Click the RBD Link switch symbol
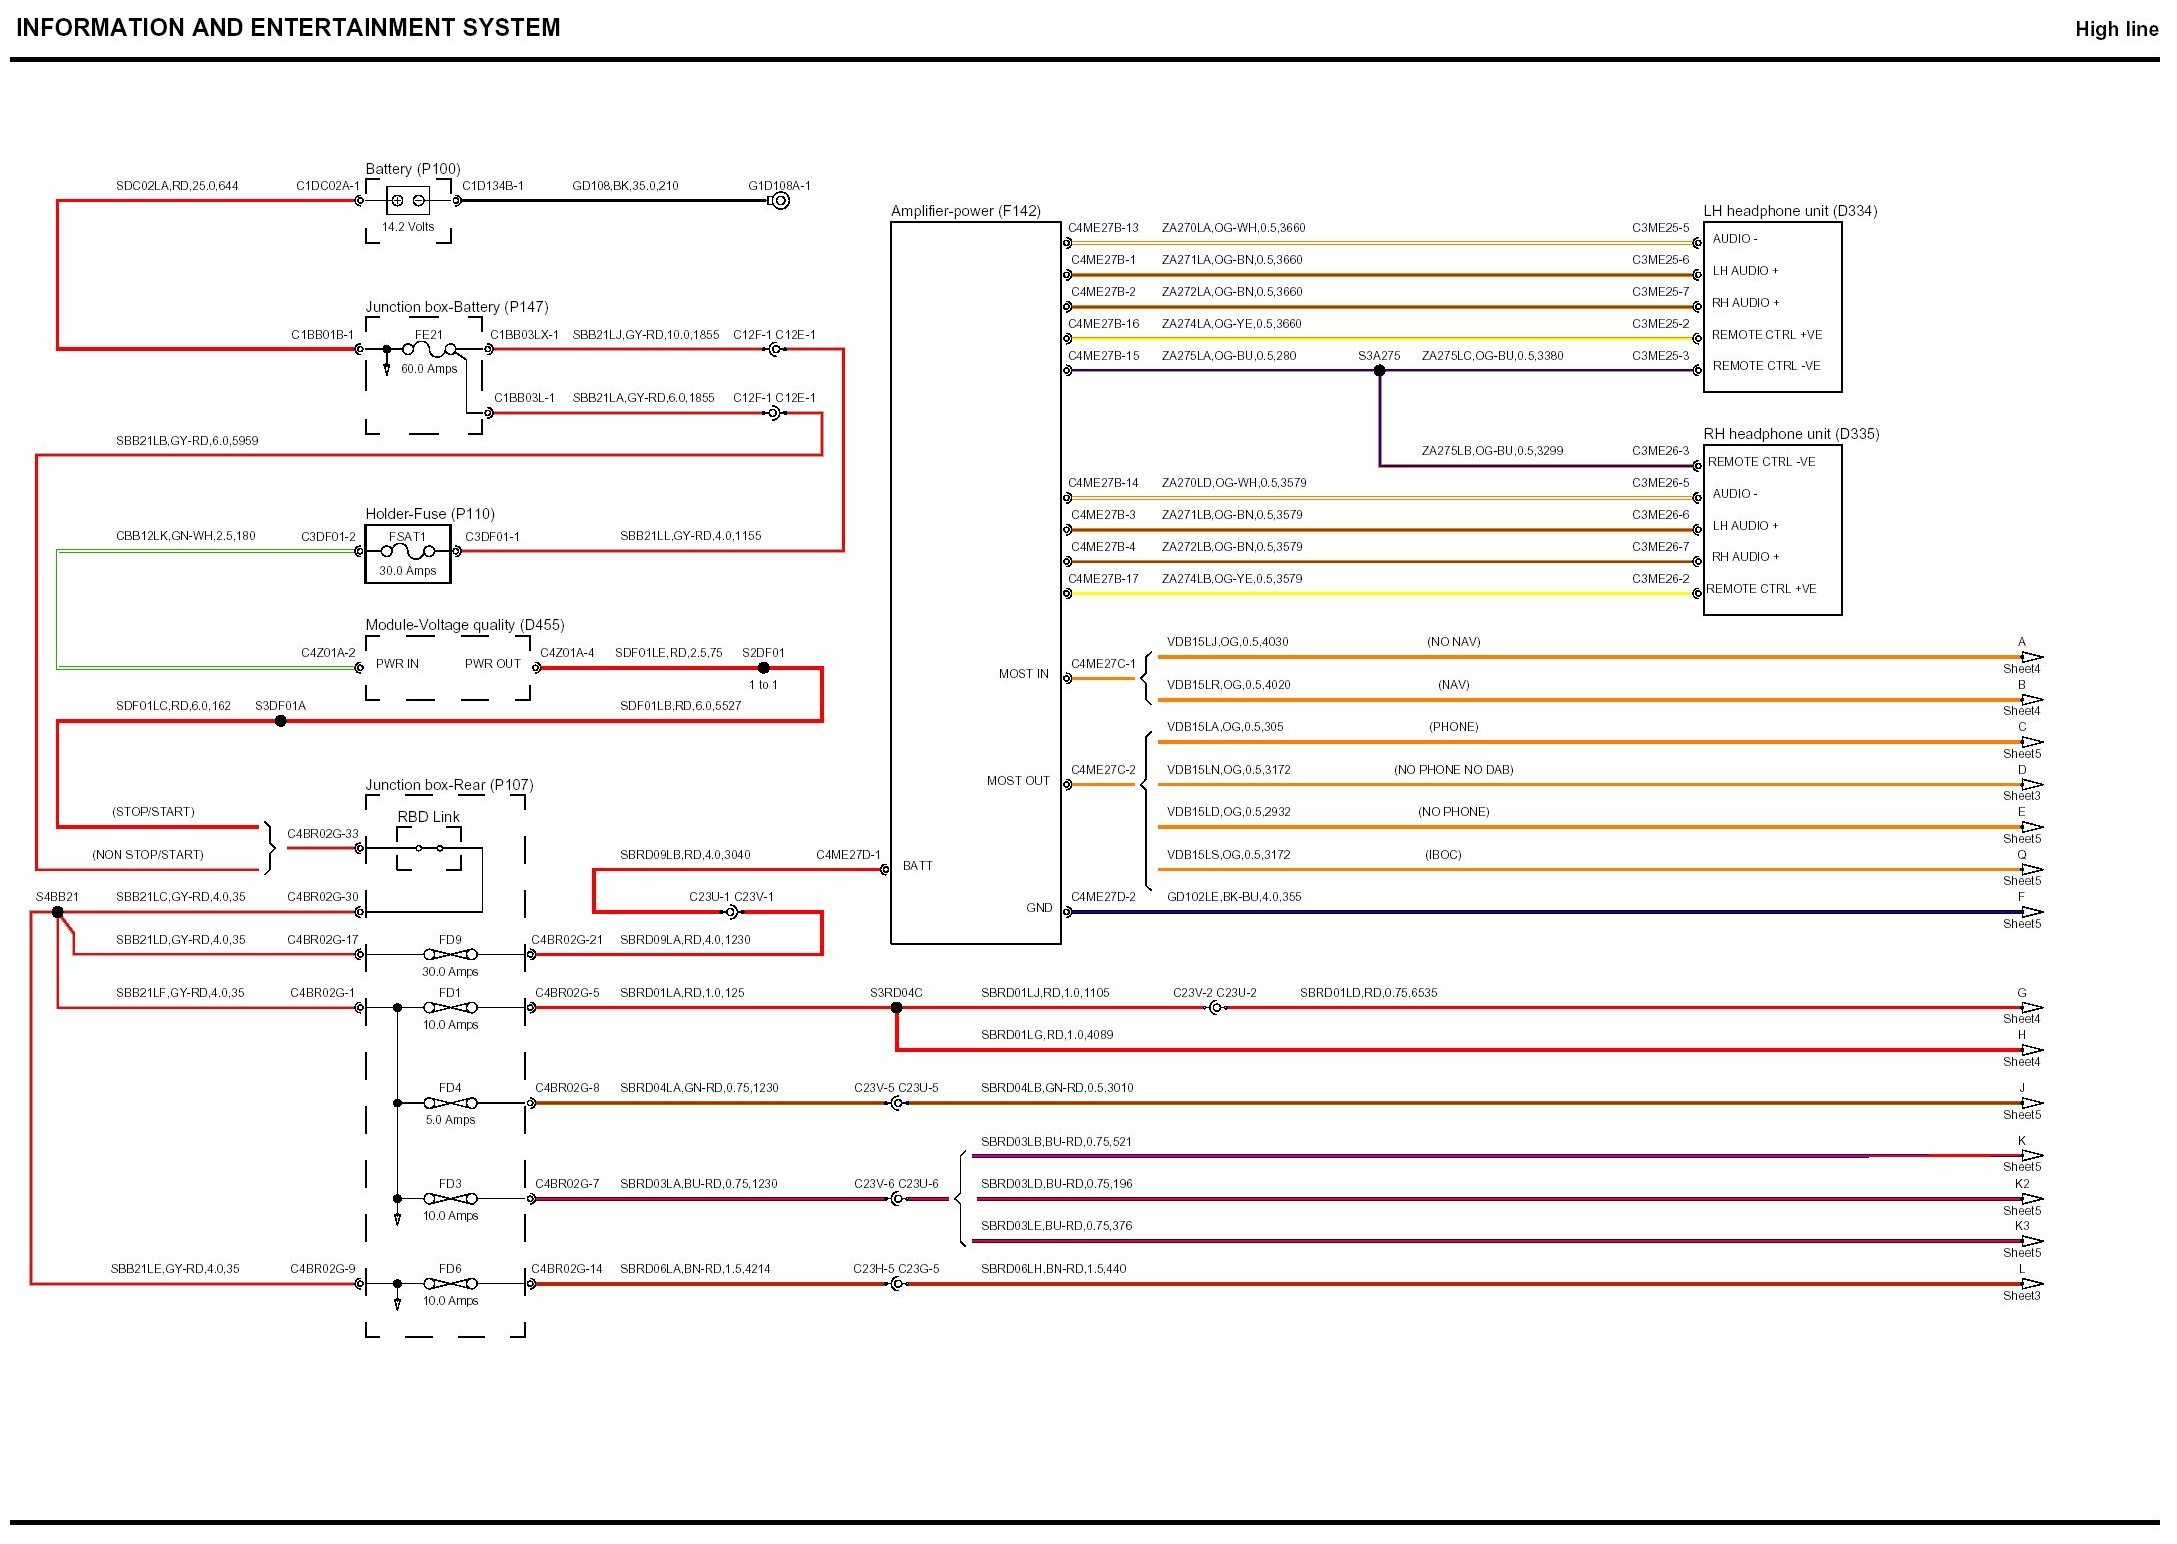This screenshot has width=2177, height=1544. [x=429, y=849]
